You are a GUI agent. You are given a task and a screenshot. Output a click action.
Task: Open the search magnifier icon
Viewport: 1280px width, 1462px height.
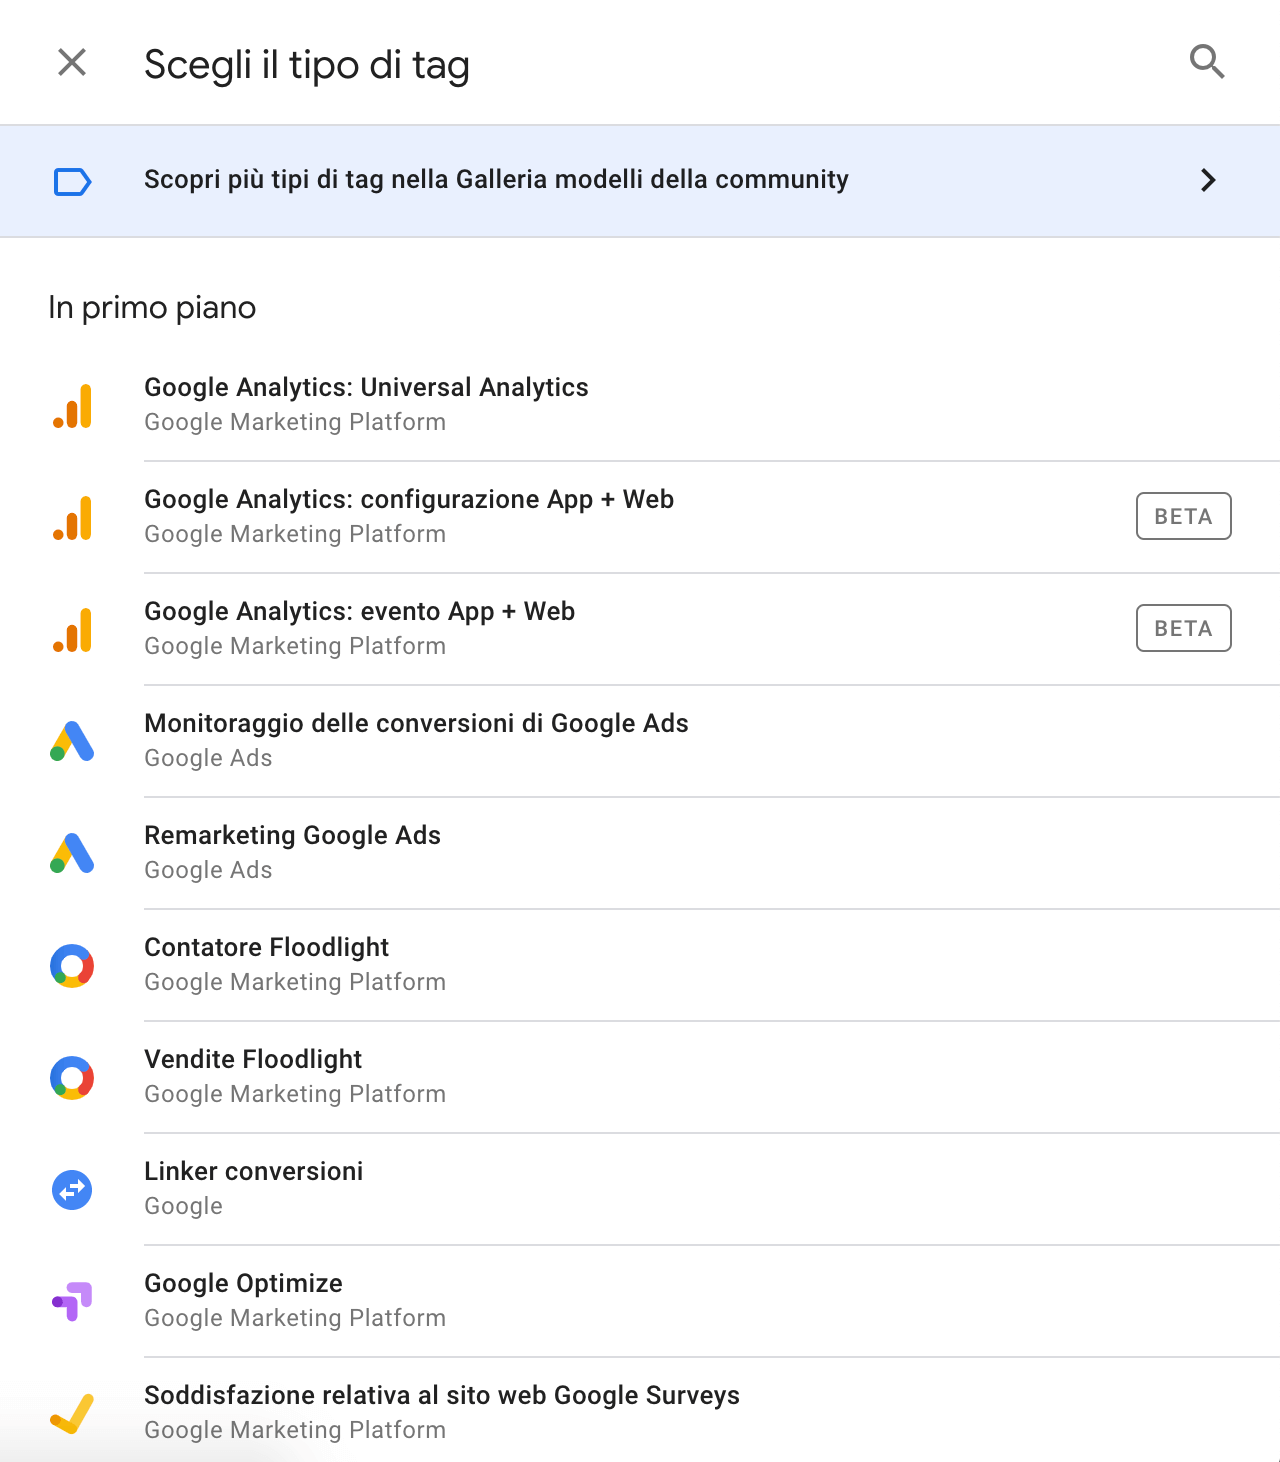[1207, 62]
